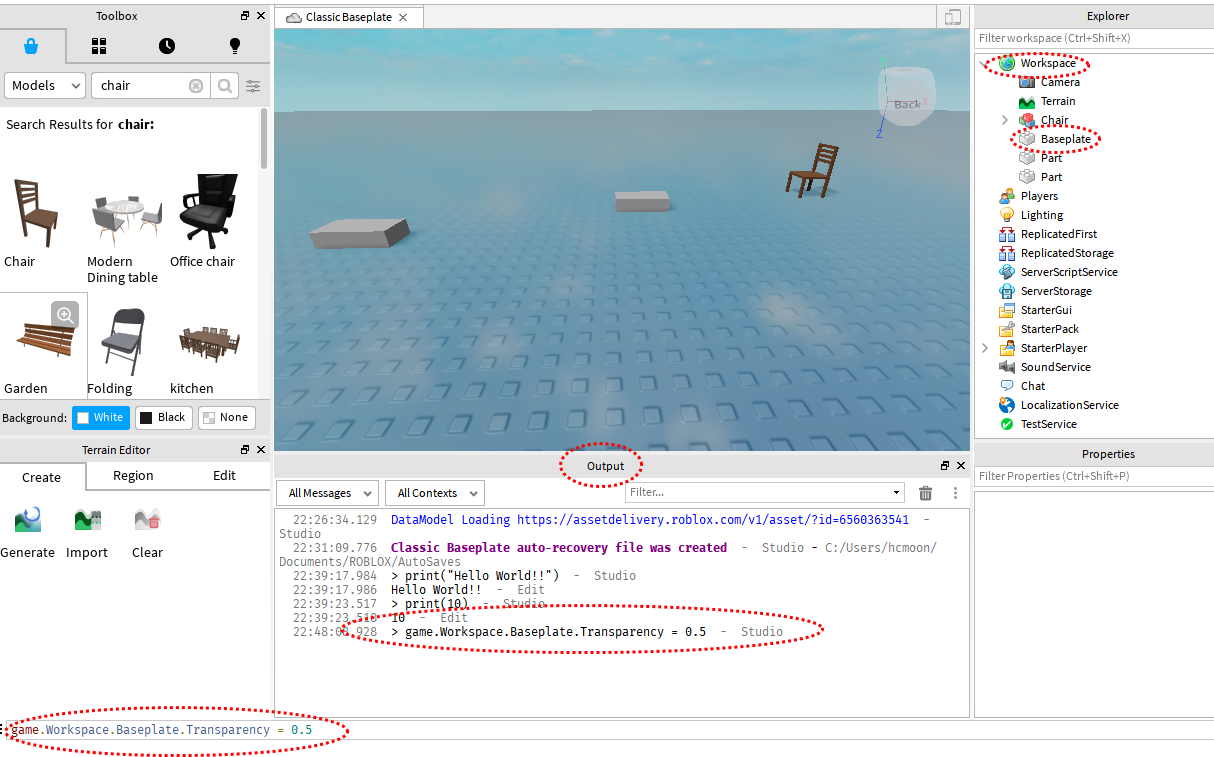Open the Models category dropdown

[x=45, y=86]
